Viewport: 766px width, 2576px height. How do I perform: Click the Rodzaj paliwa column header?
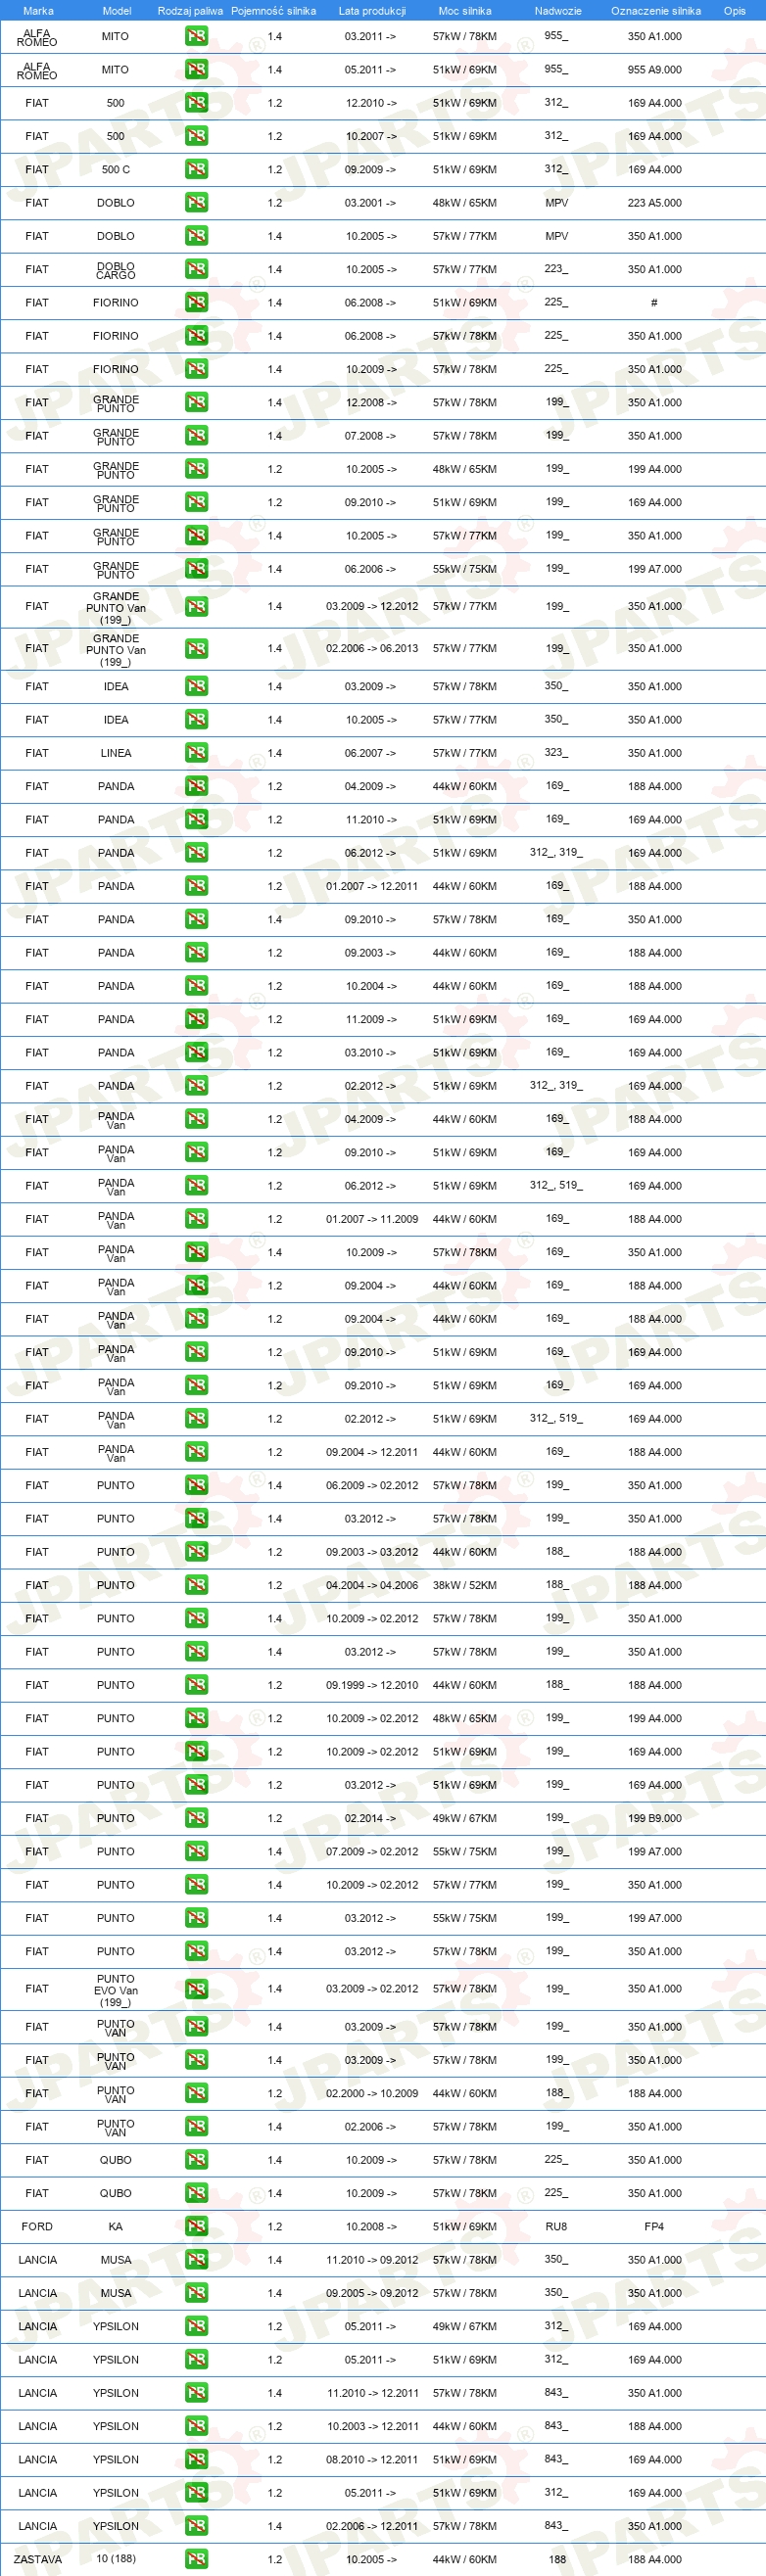tap(190, 11)
